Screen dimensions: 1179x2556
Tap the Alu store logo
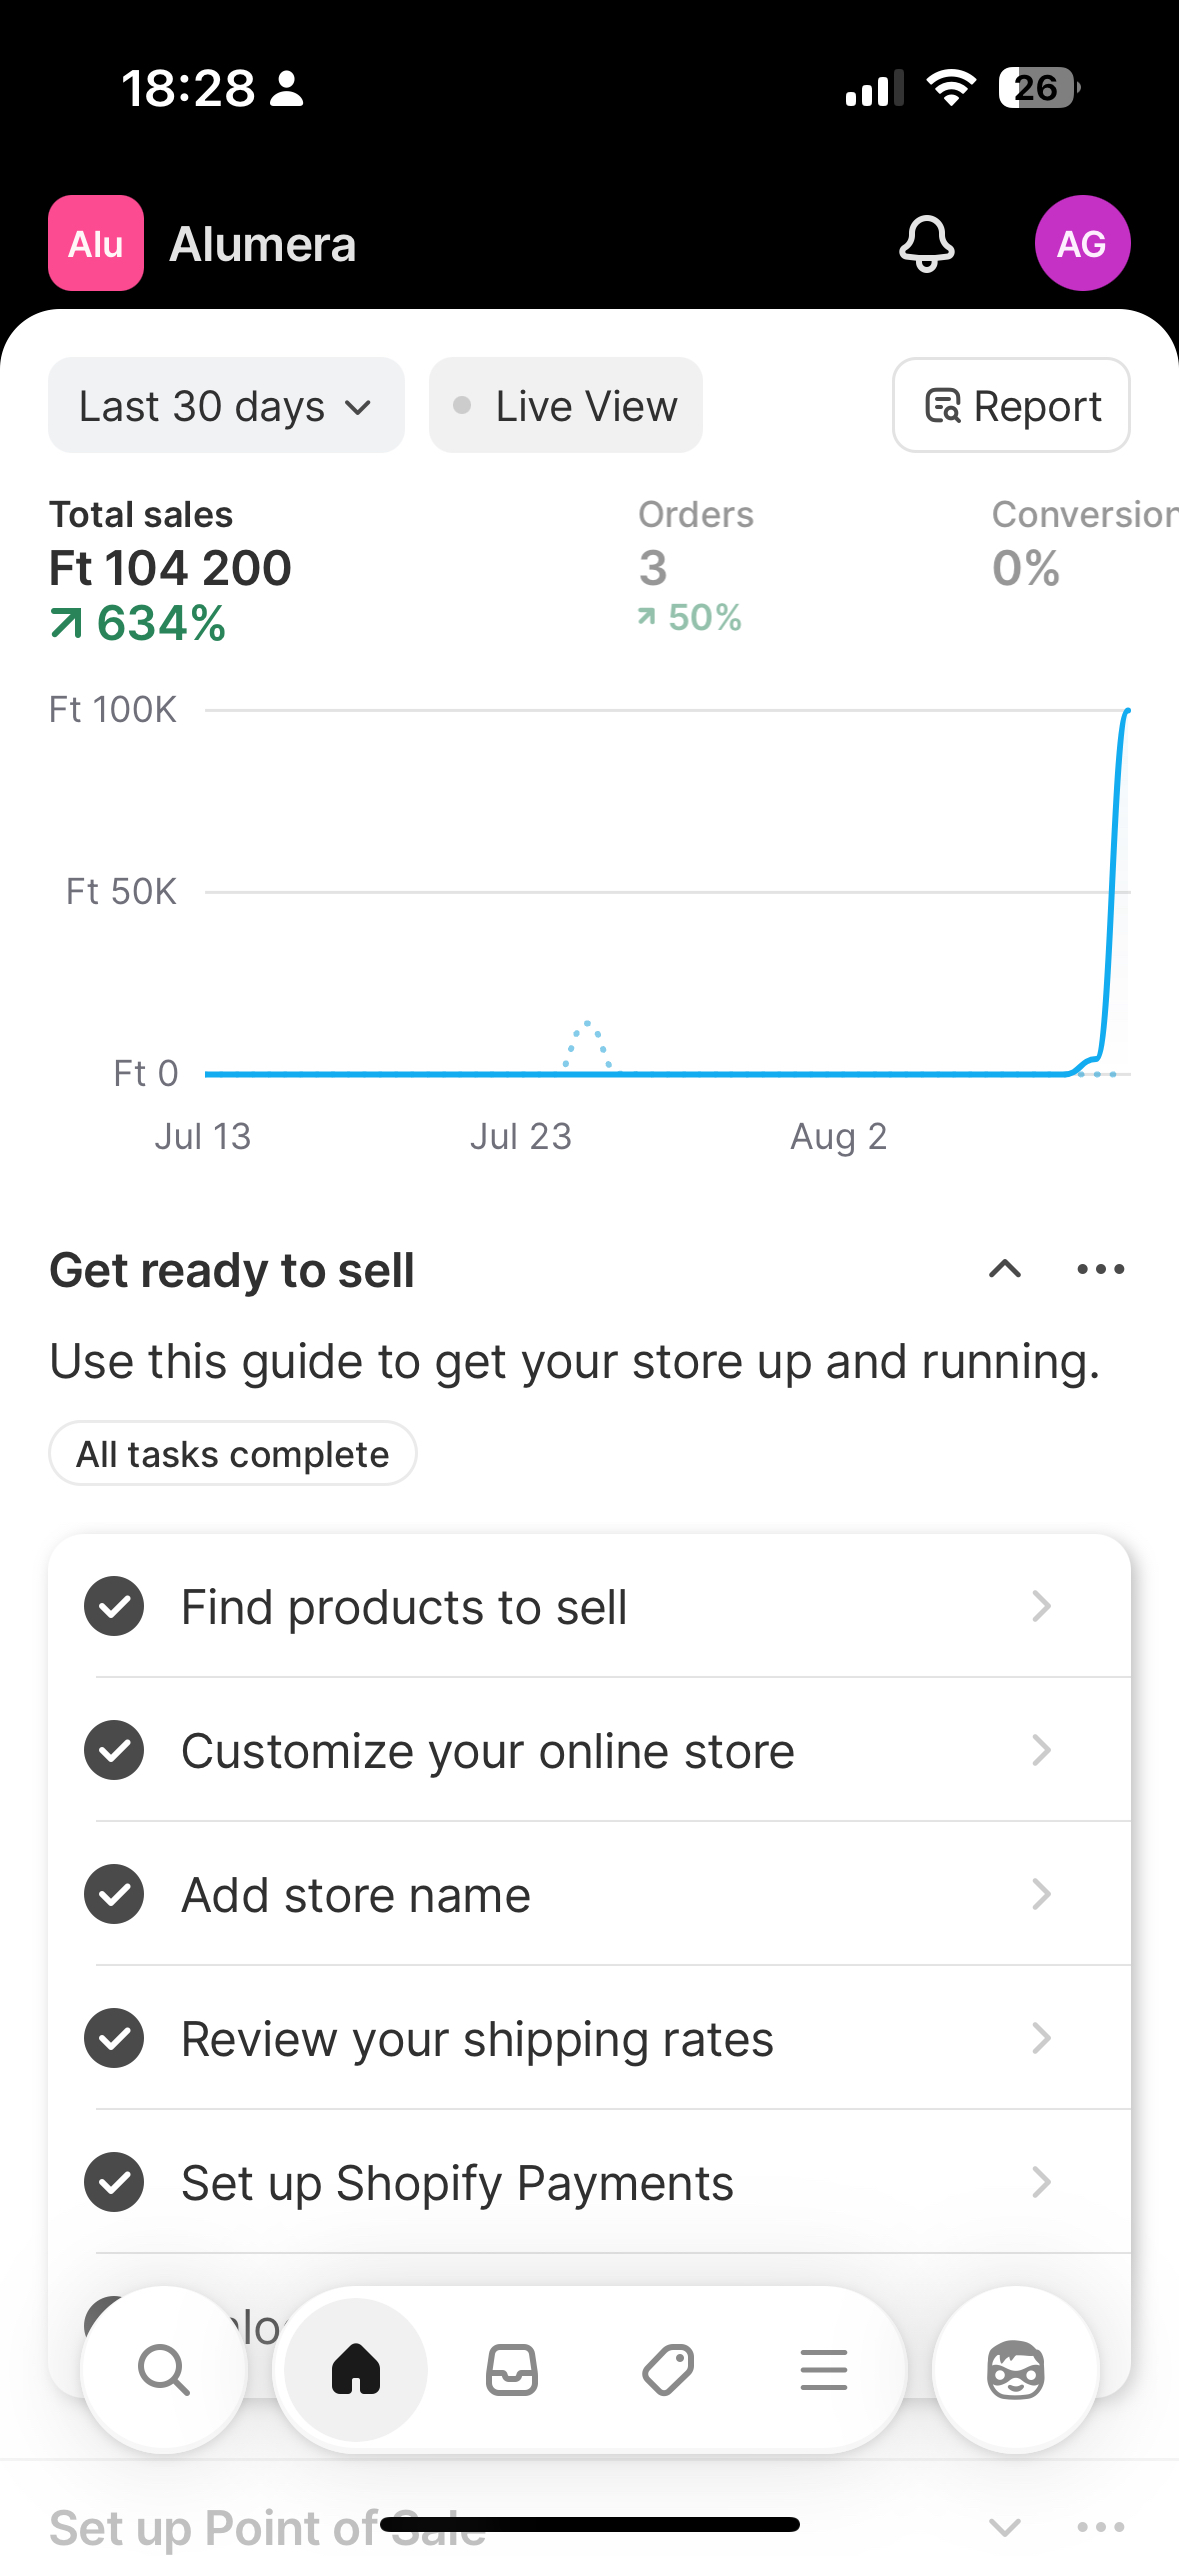point(96,243)
